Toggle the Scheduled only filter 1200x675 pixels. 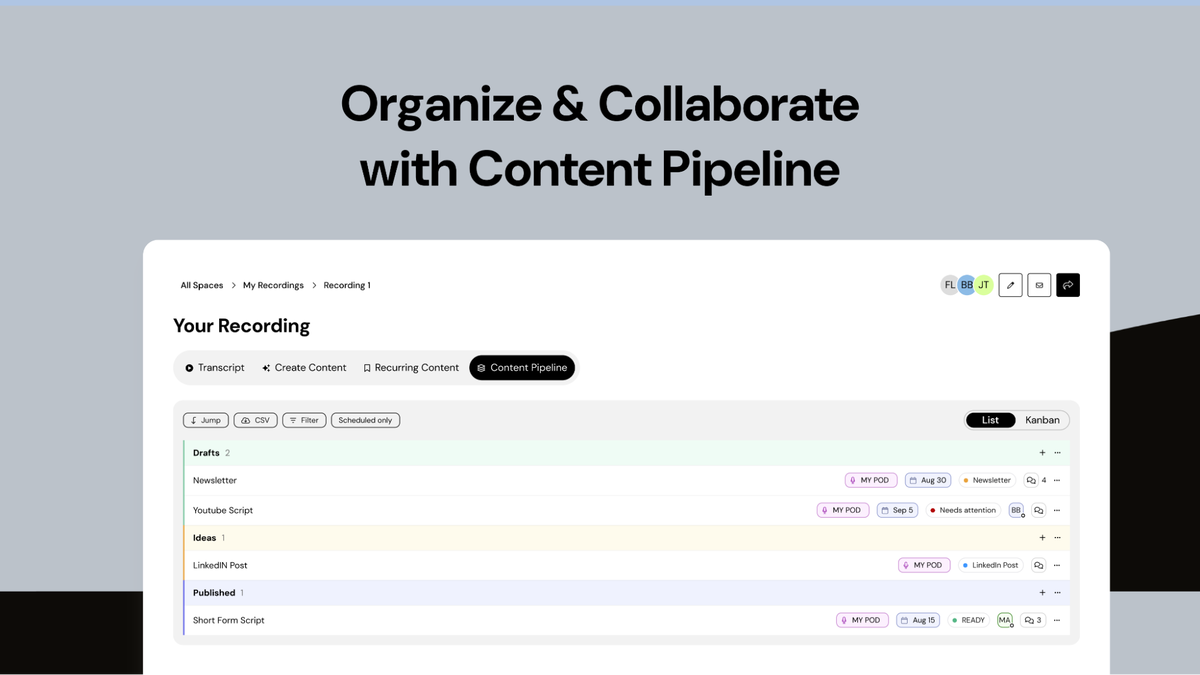point(365,420)
